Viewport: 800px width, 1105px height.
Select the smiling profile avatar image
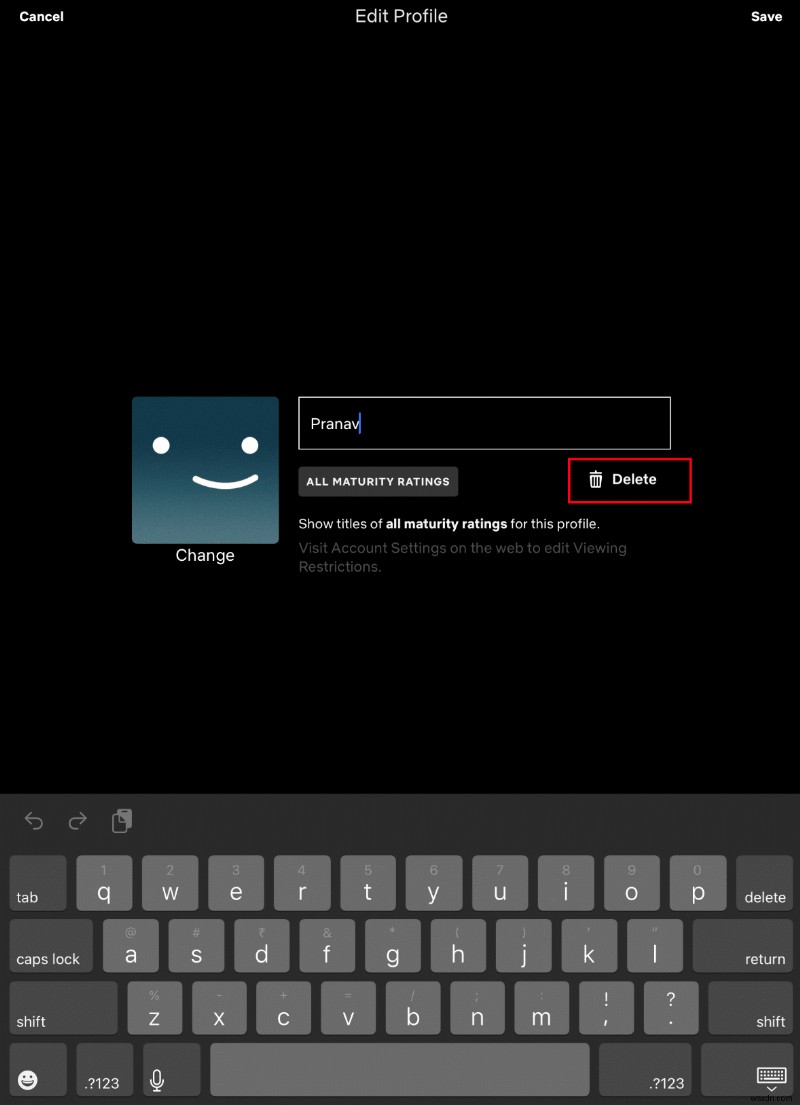(205, 470)
